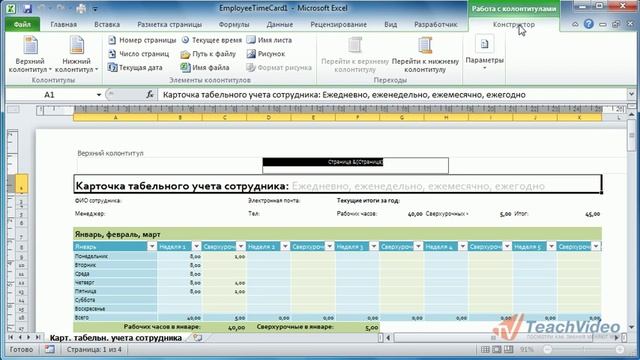The height and width of the screenshot is (360, 640).
Task: Insert Номер страницы element
Action: click(x=142, y=40)
